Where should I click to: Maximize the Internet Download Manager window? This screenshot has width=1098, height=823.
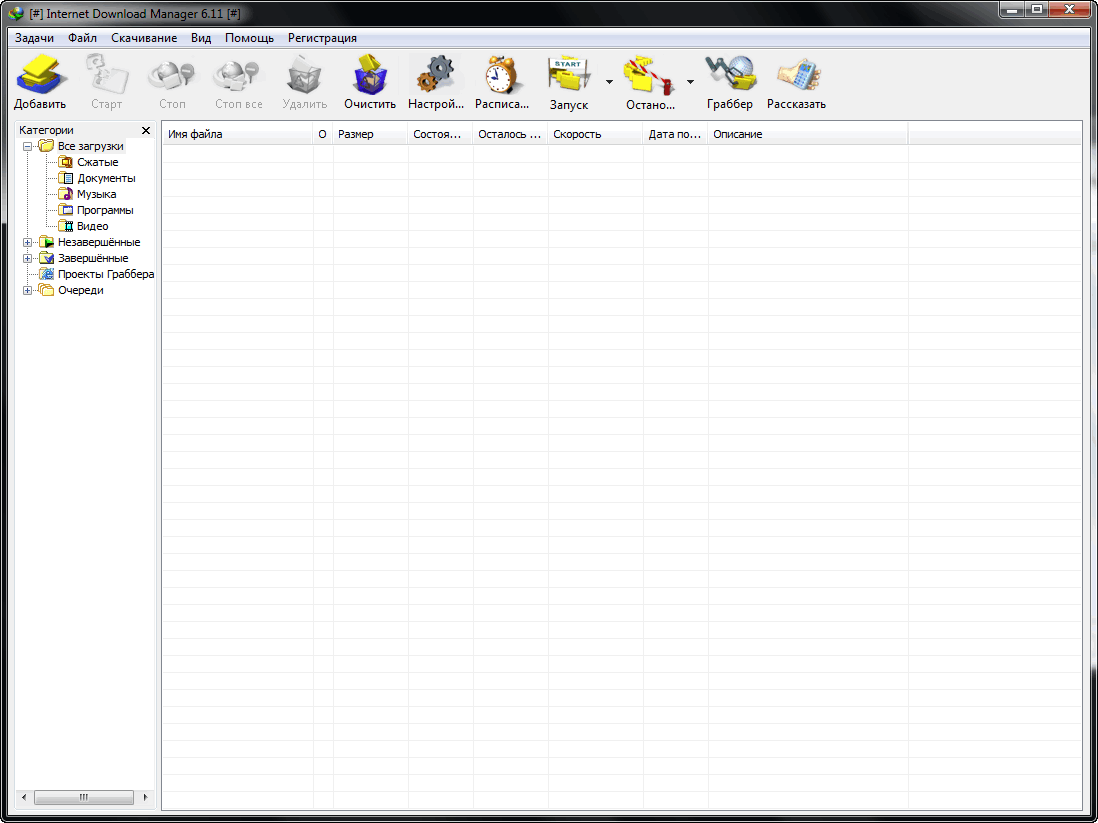[1038, 10]
